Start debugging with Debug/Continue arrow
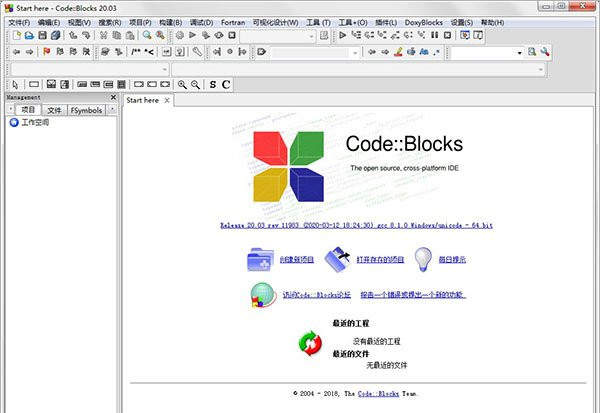Image resolution: width=600 pixels, height=413 pixels. pyautogui.click(x=343, y=36)
